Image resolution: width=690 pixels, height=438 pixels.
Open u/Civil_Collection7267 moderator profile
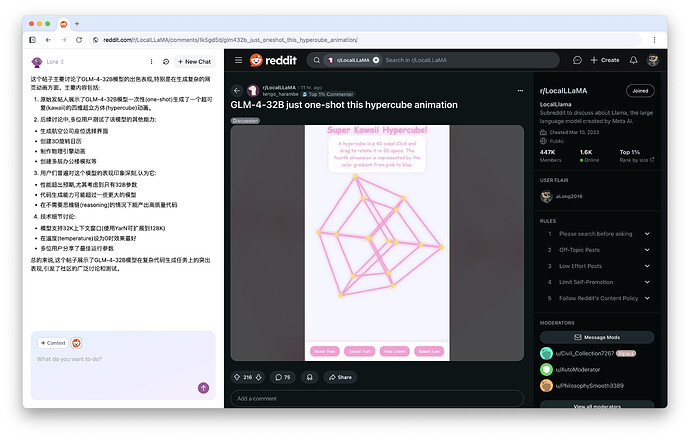click(584, 353)
